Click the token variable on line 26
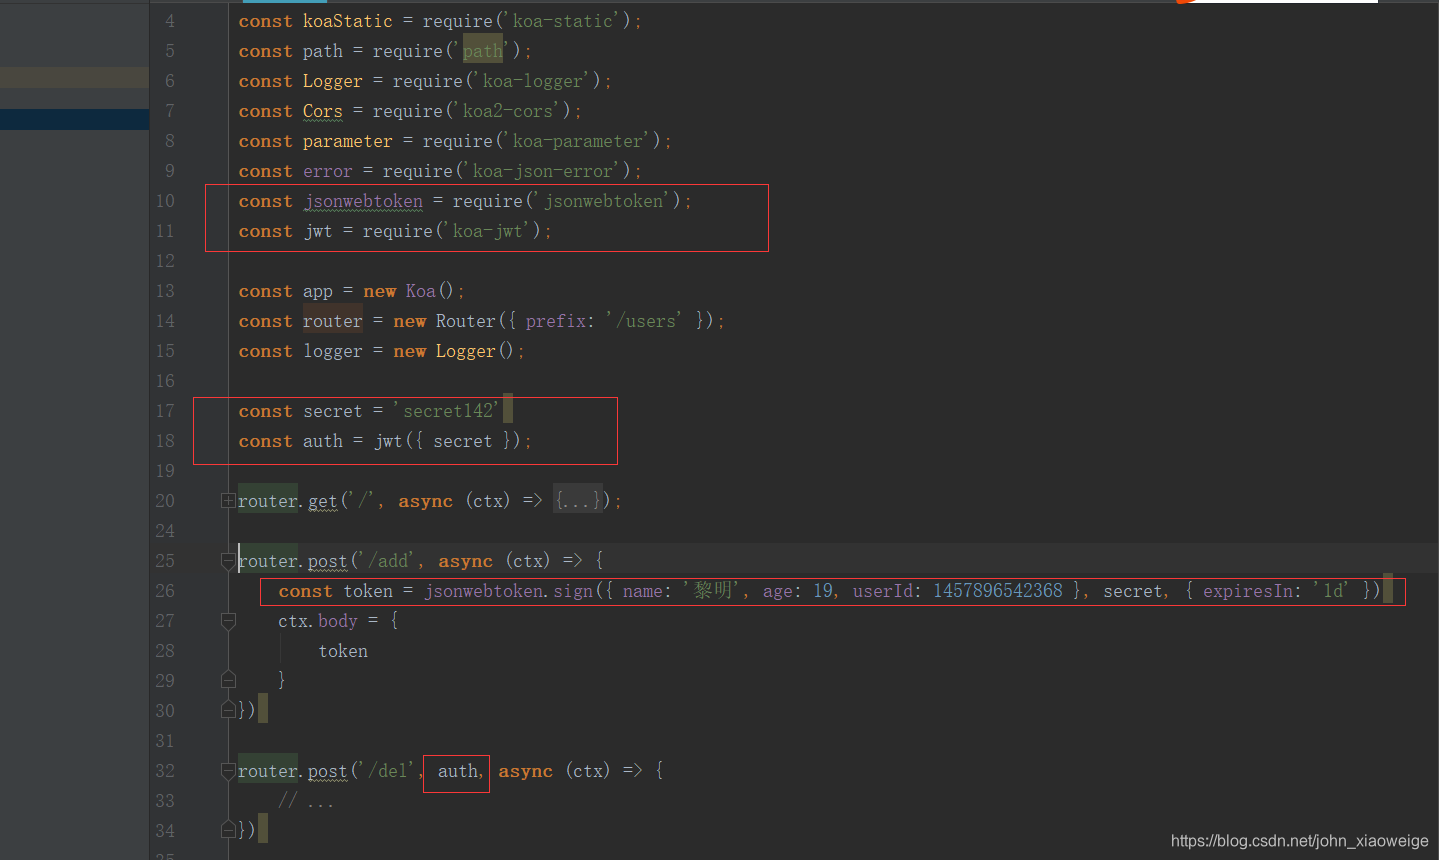 click(x=368, y=591)
